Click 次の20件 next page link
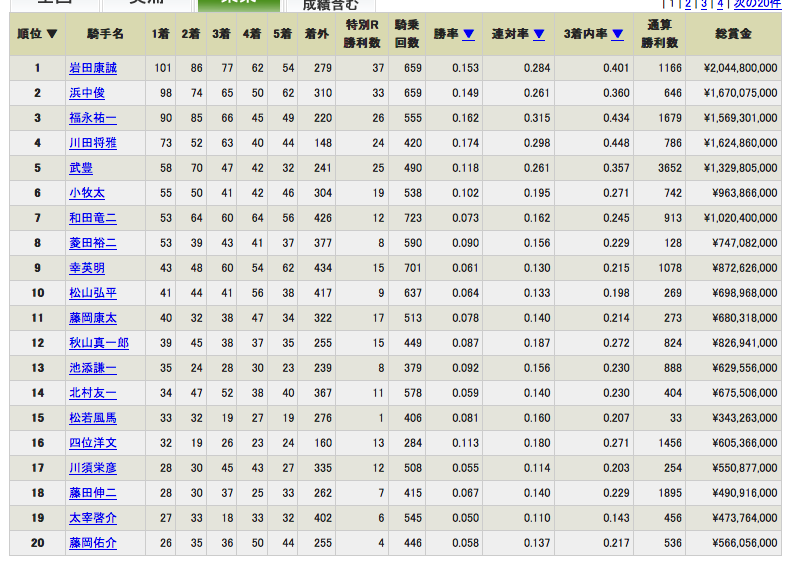 757,4
